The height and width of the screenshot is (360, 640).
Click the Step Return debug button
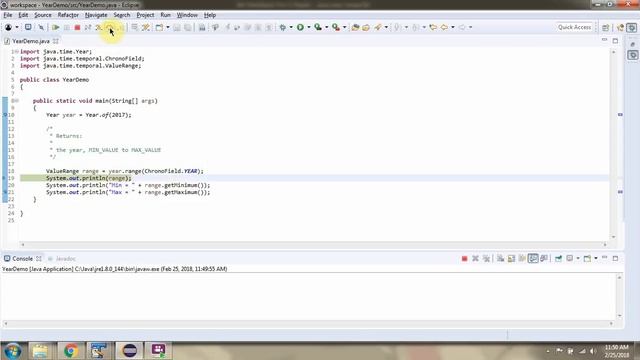(x=121, y=27)
